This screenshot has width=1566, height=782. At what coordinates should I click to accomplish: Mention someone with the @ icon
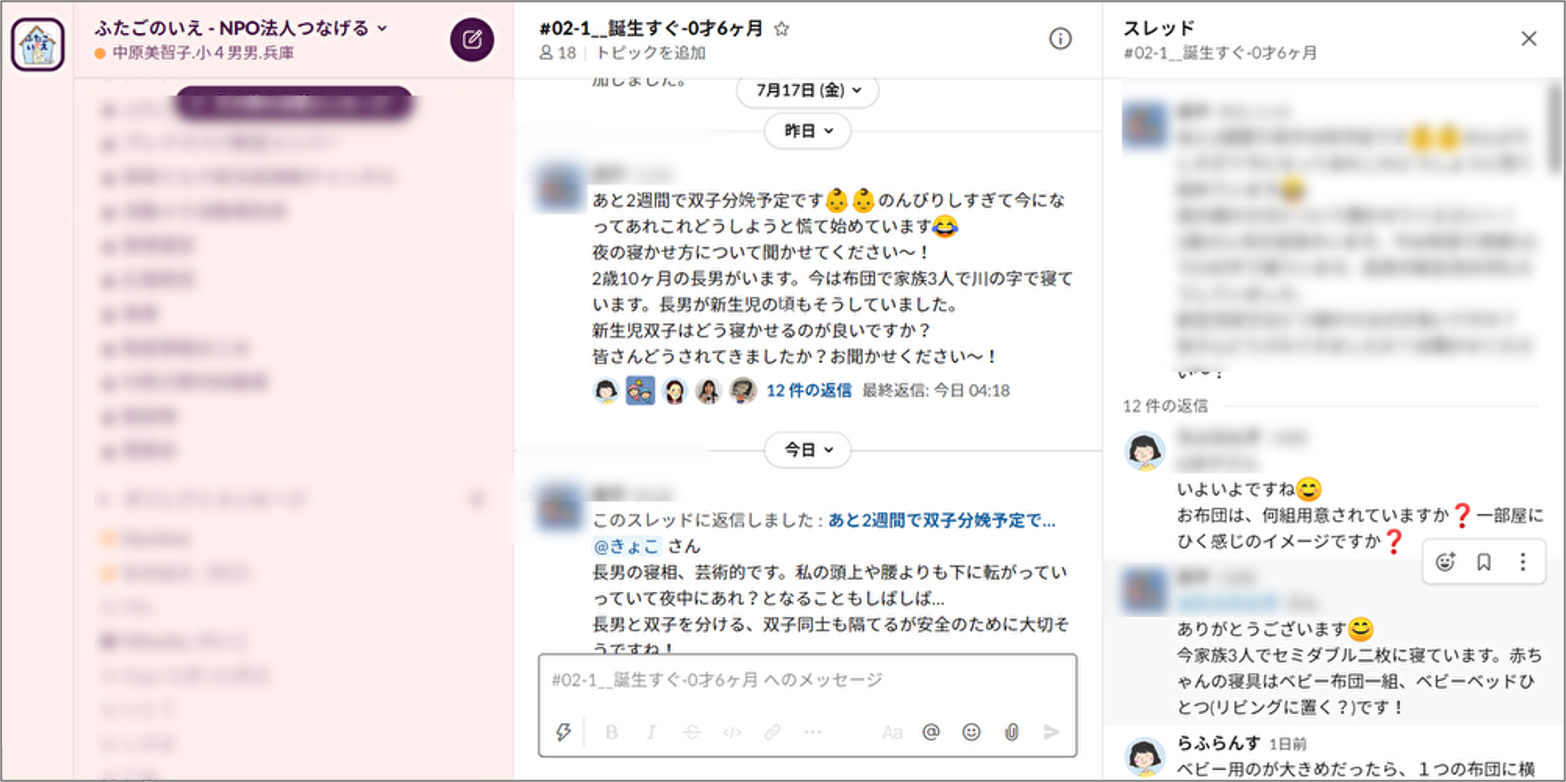(x=931, y=732)
